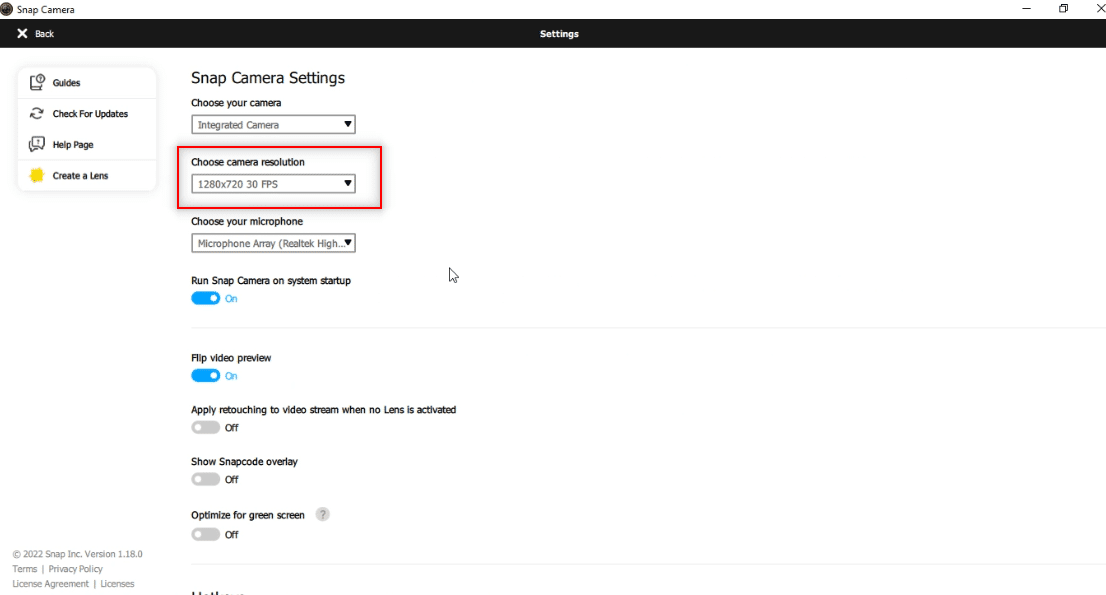Click the Settings title in header
This screenshot has width=1106, height=595.
(559, 34)
